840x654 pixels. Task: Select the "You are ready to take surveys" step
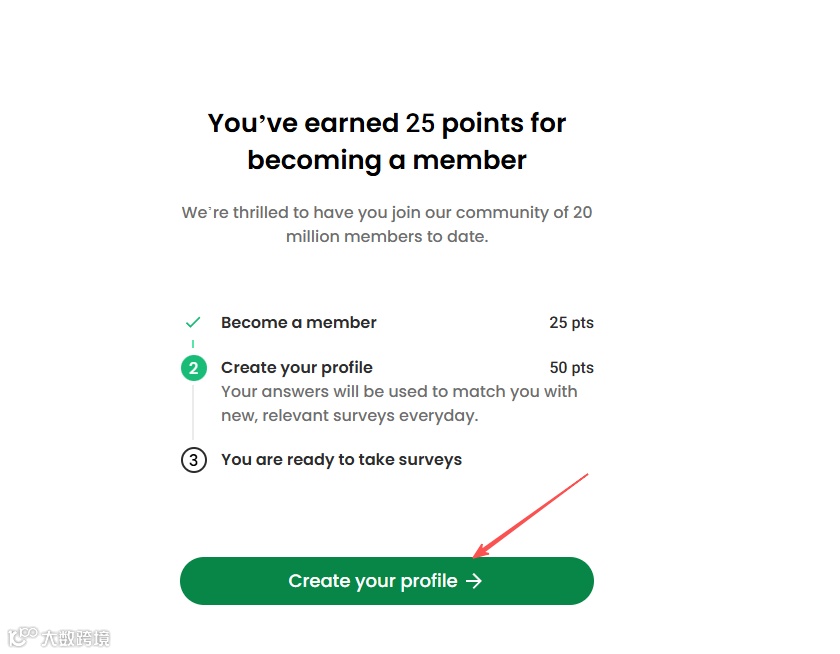pos(341,460)
